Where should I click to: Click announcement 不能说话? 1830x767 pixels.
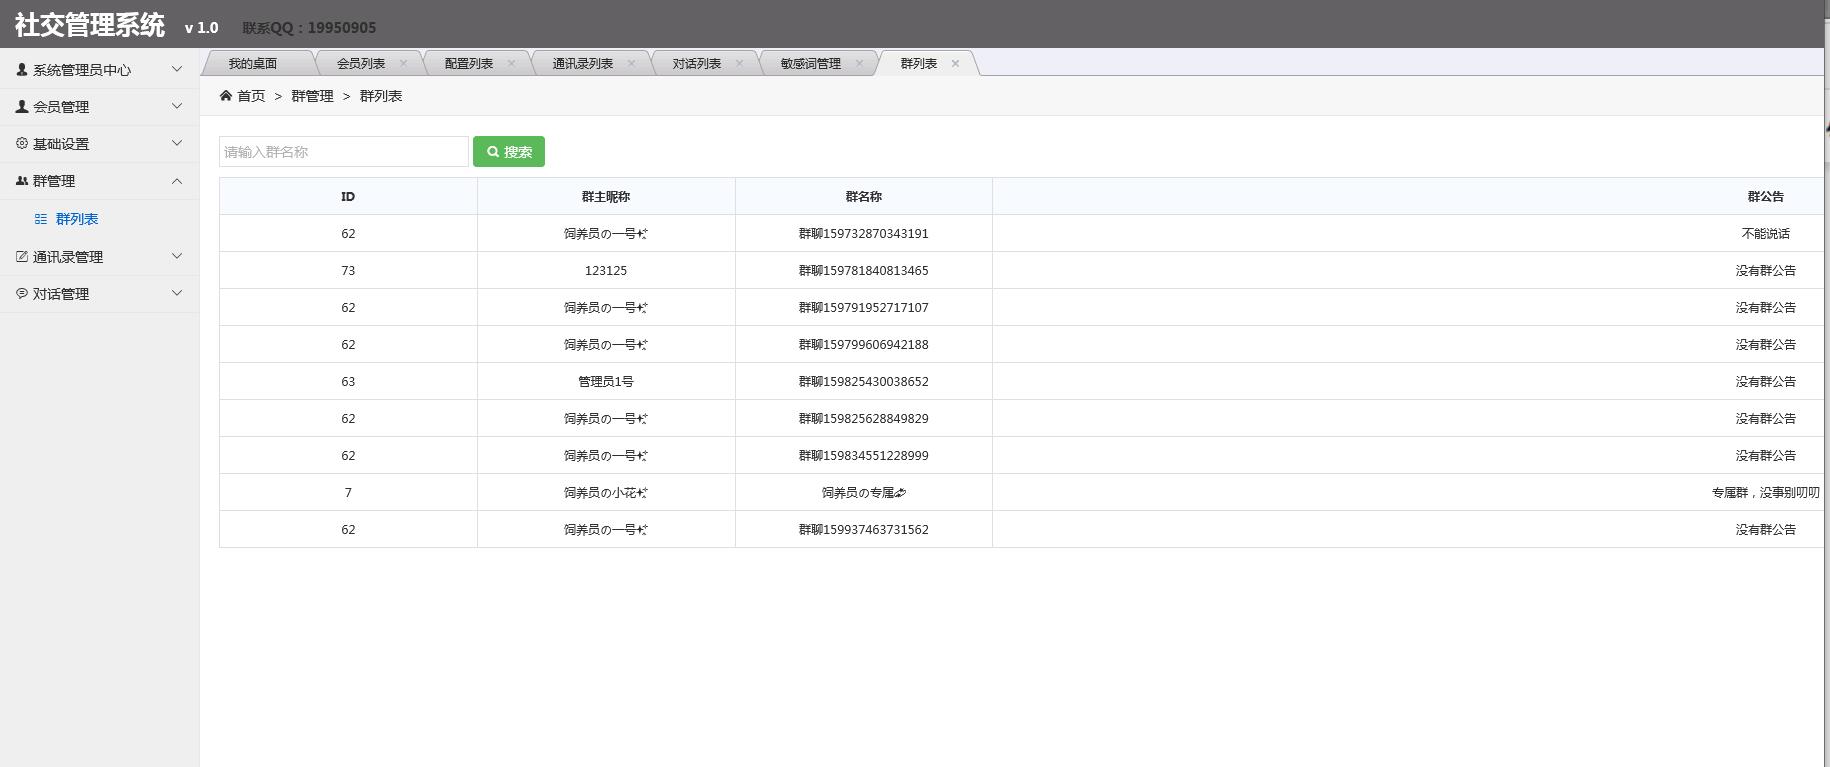(1766, 234)
